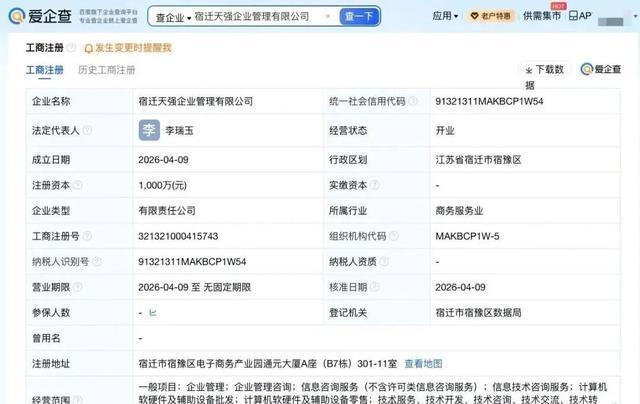Click the 李 avatar icon
The width and height of the screenshot is (640, 404).
click(149, 130)
